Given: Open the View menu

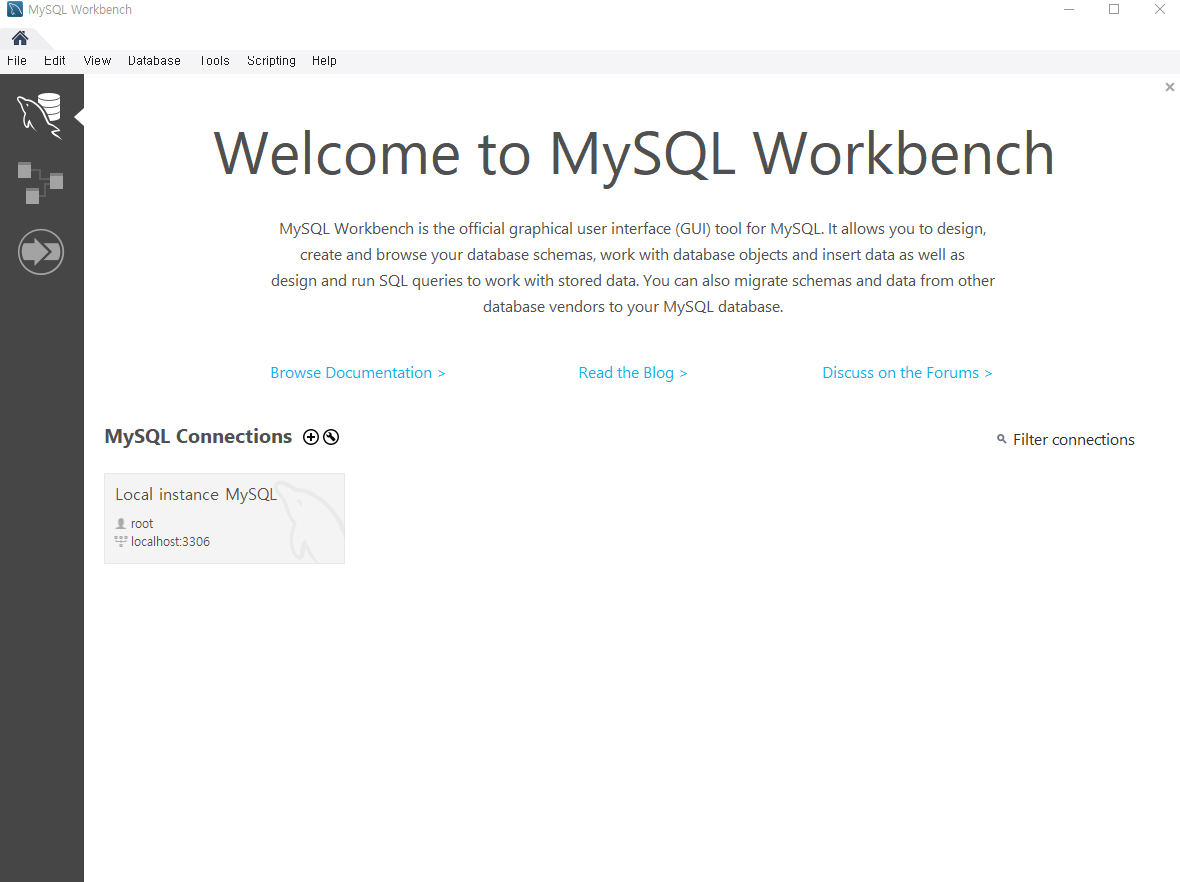Looking at the screenshot, I should click(97, 61).
